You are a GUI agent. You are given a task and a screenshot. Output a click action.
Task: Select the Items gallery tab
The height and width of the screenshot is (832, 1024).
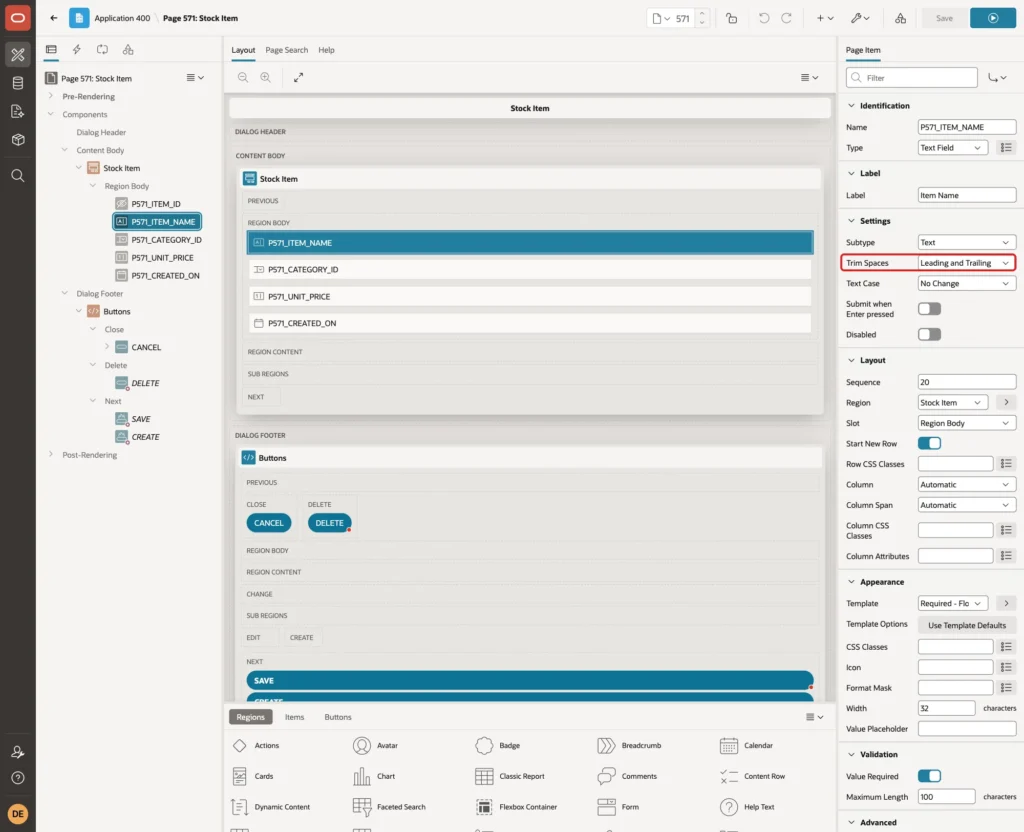click(295, 717)
